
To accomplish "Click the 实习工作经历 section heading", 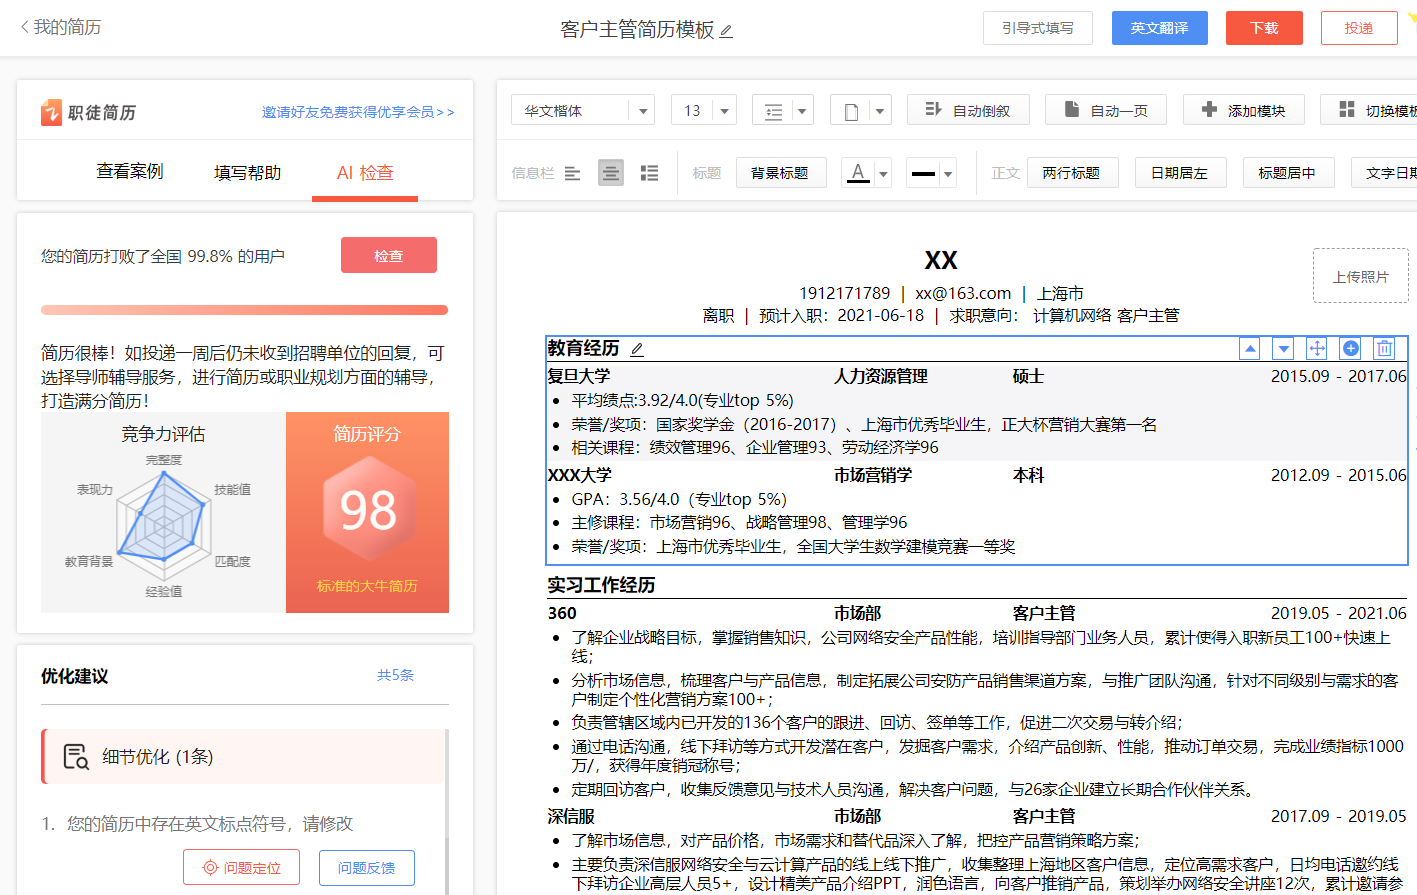I will 601,585.
